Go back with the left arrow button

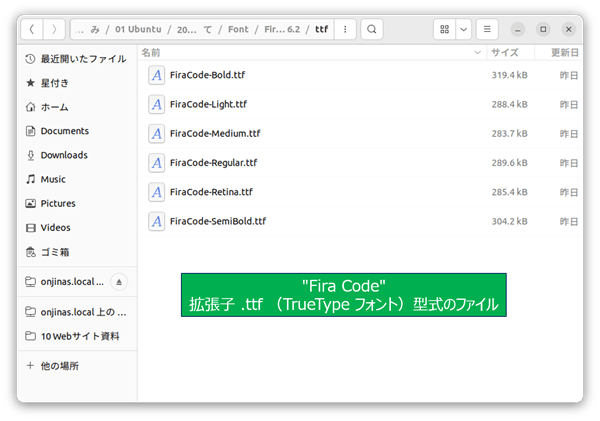coord(32,29)
